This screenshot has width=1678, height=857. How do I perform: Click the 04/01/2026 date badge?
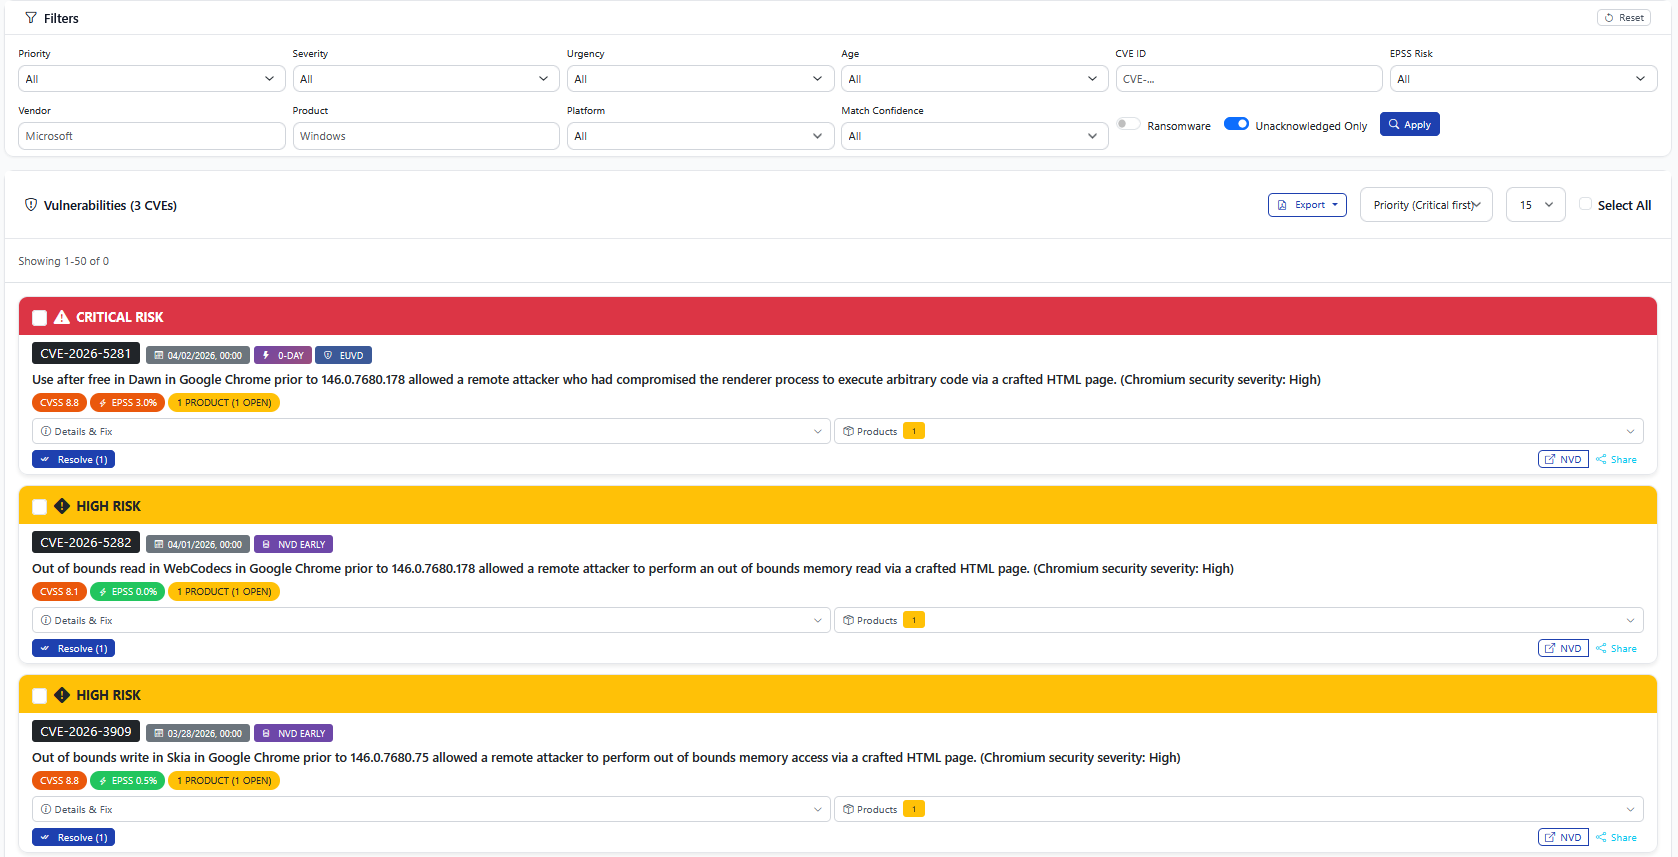click(198, 544)
